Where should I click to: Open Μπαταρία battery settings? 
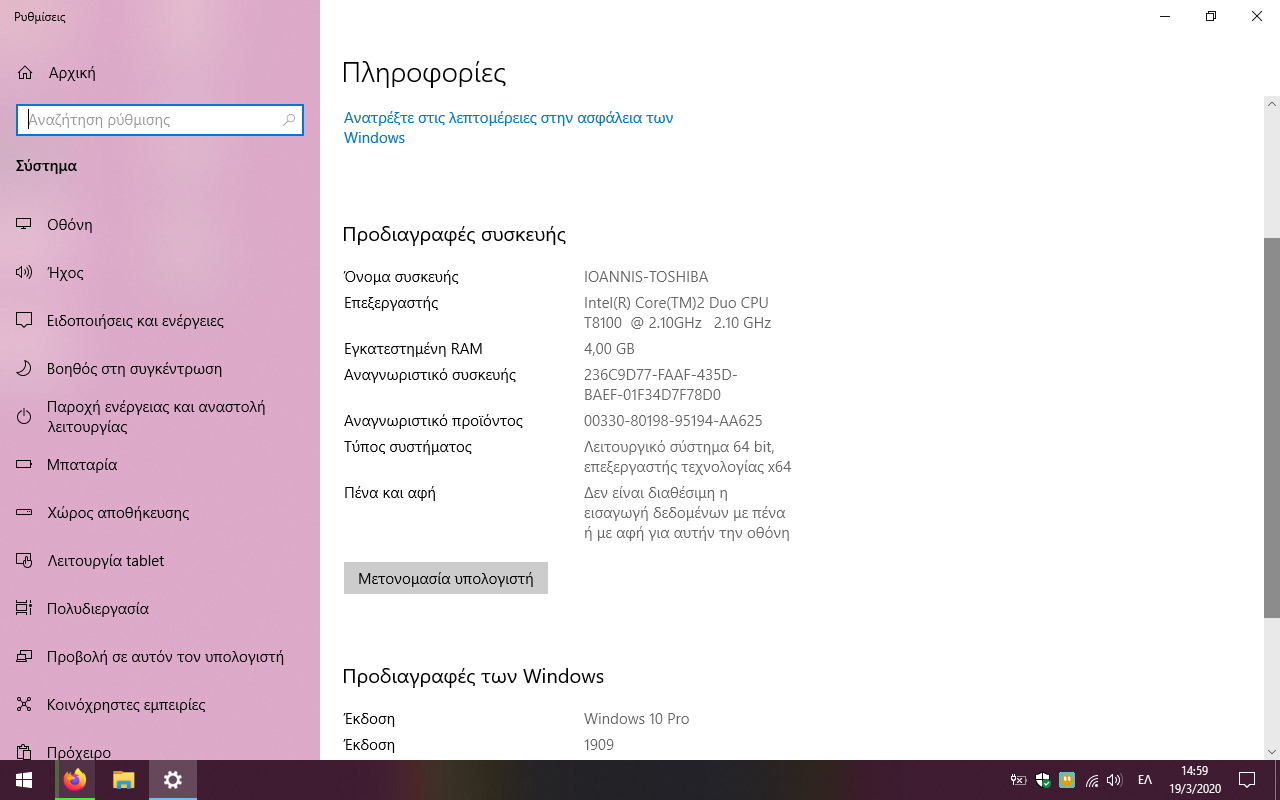82,465
